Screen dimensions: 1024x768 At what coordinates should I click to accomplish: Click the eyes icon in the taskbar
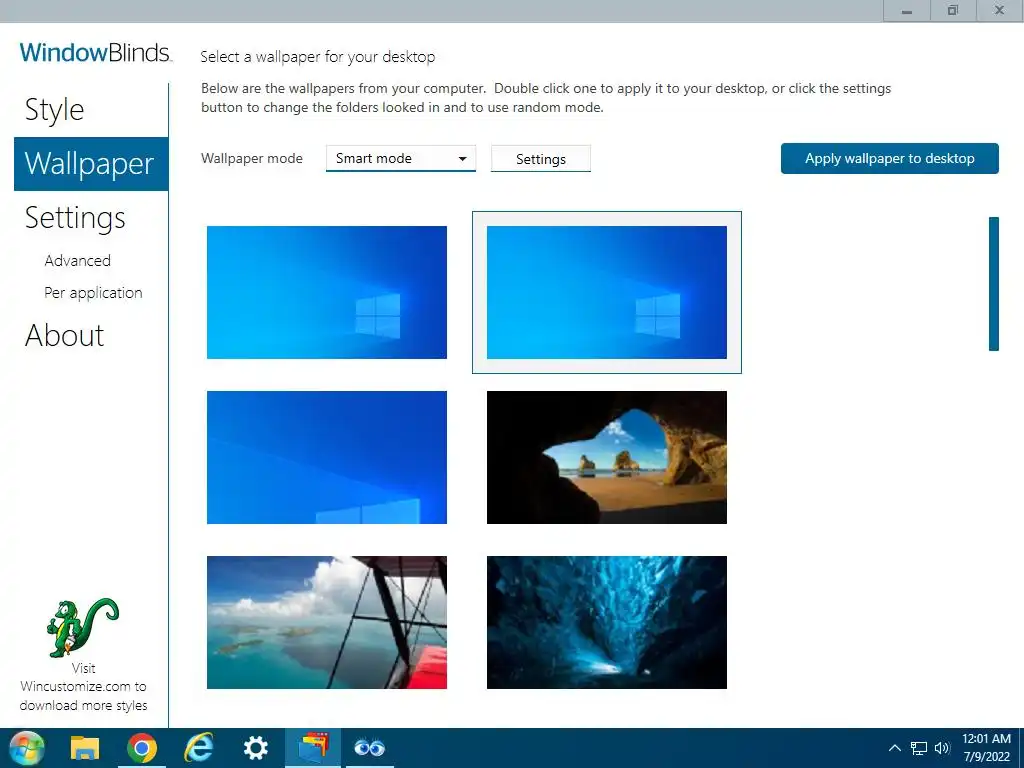(370, 748)
